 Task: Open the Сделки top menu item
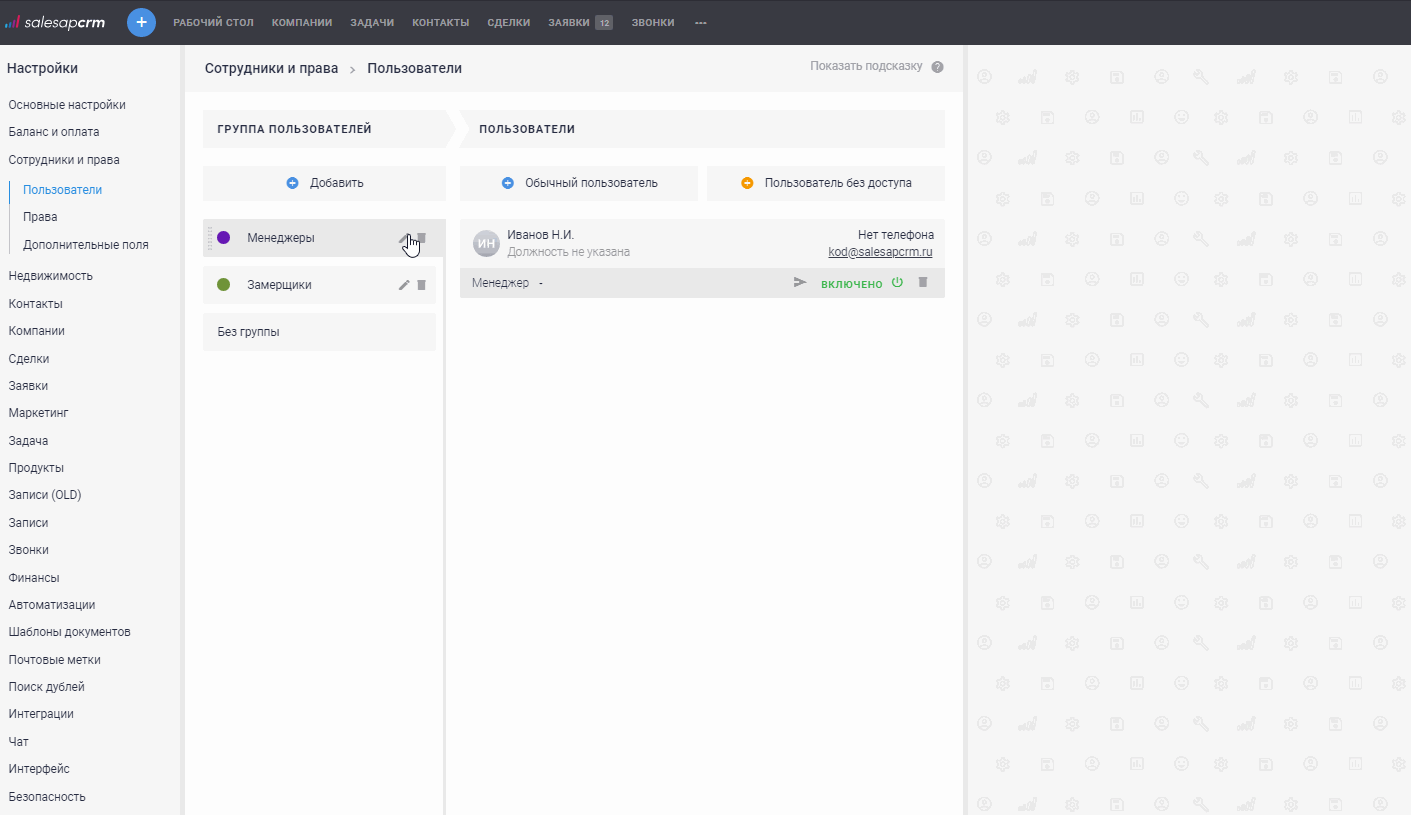tap(508, 22)
